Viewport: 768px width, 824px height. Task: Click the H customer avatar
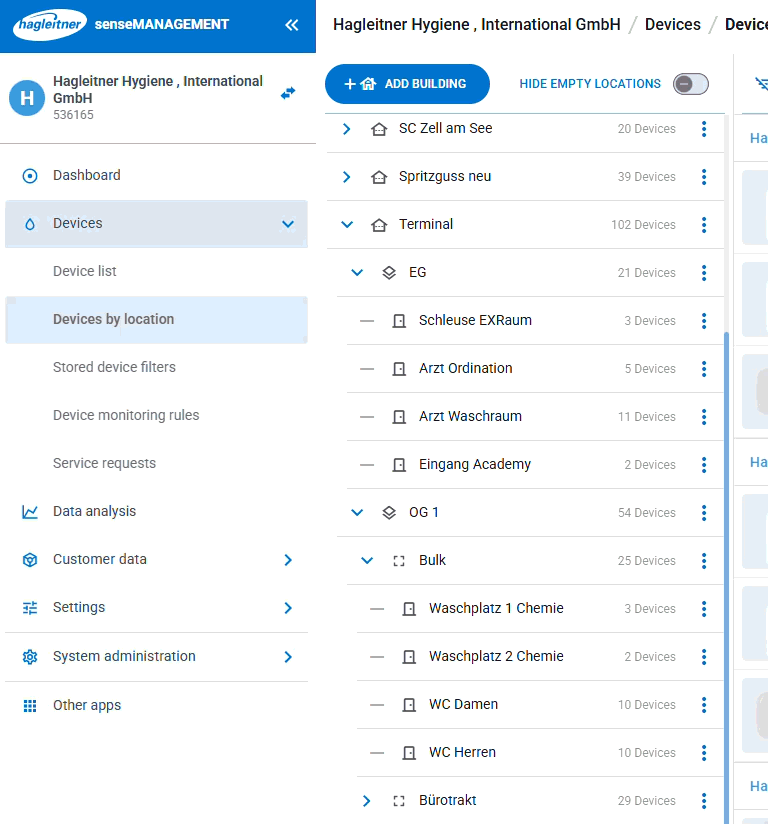27,98
